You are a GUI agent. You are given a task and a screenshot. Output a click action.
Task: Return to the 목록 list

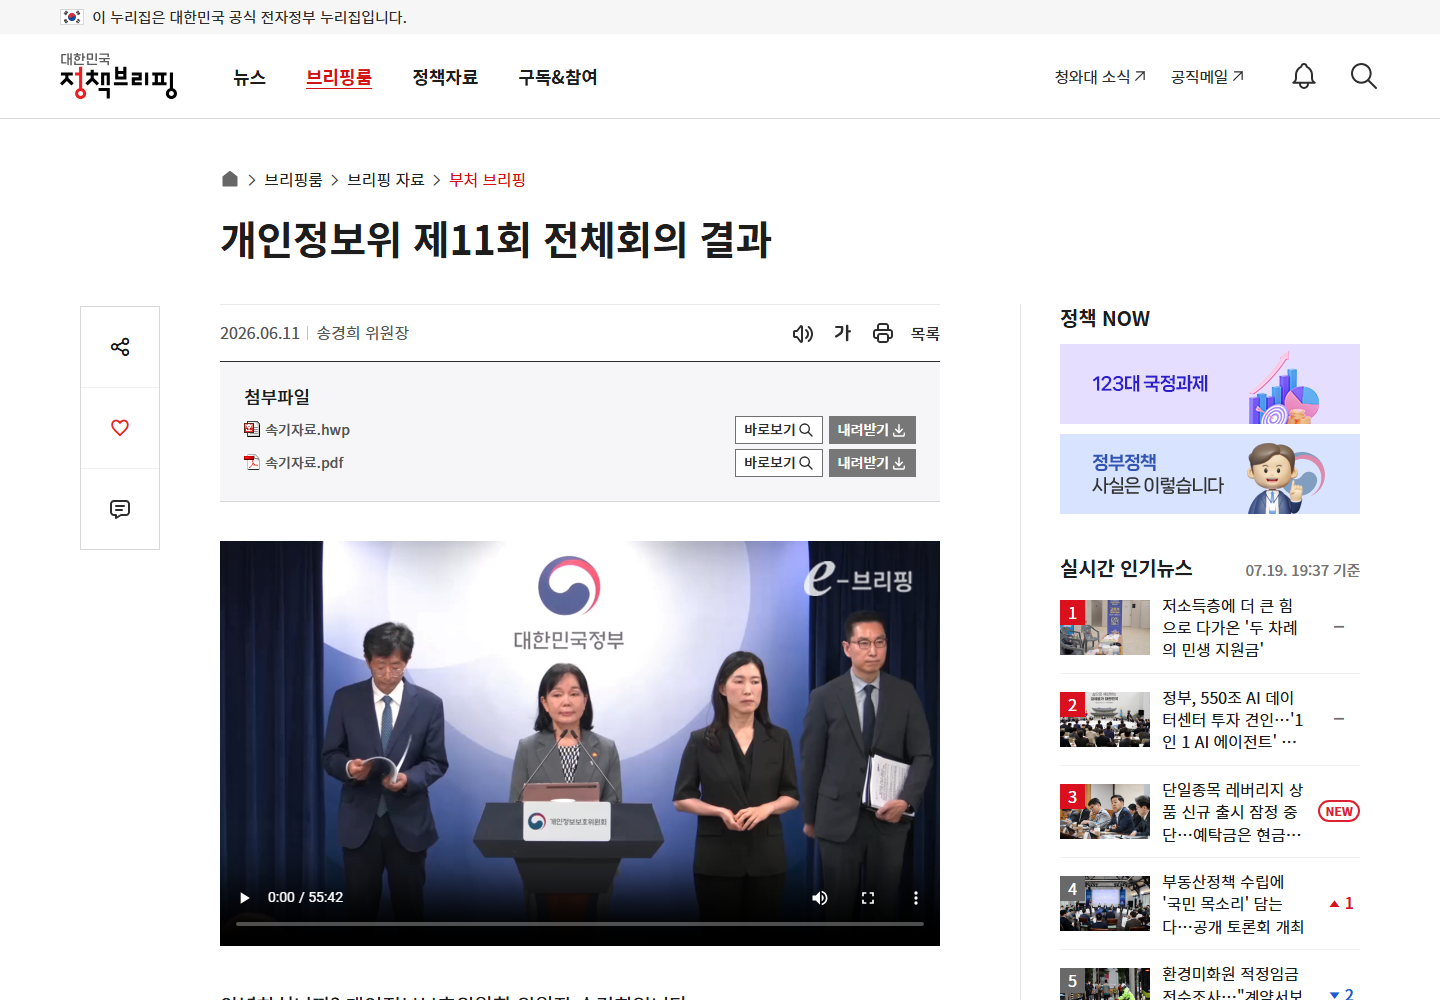(925, 333)
